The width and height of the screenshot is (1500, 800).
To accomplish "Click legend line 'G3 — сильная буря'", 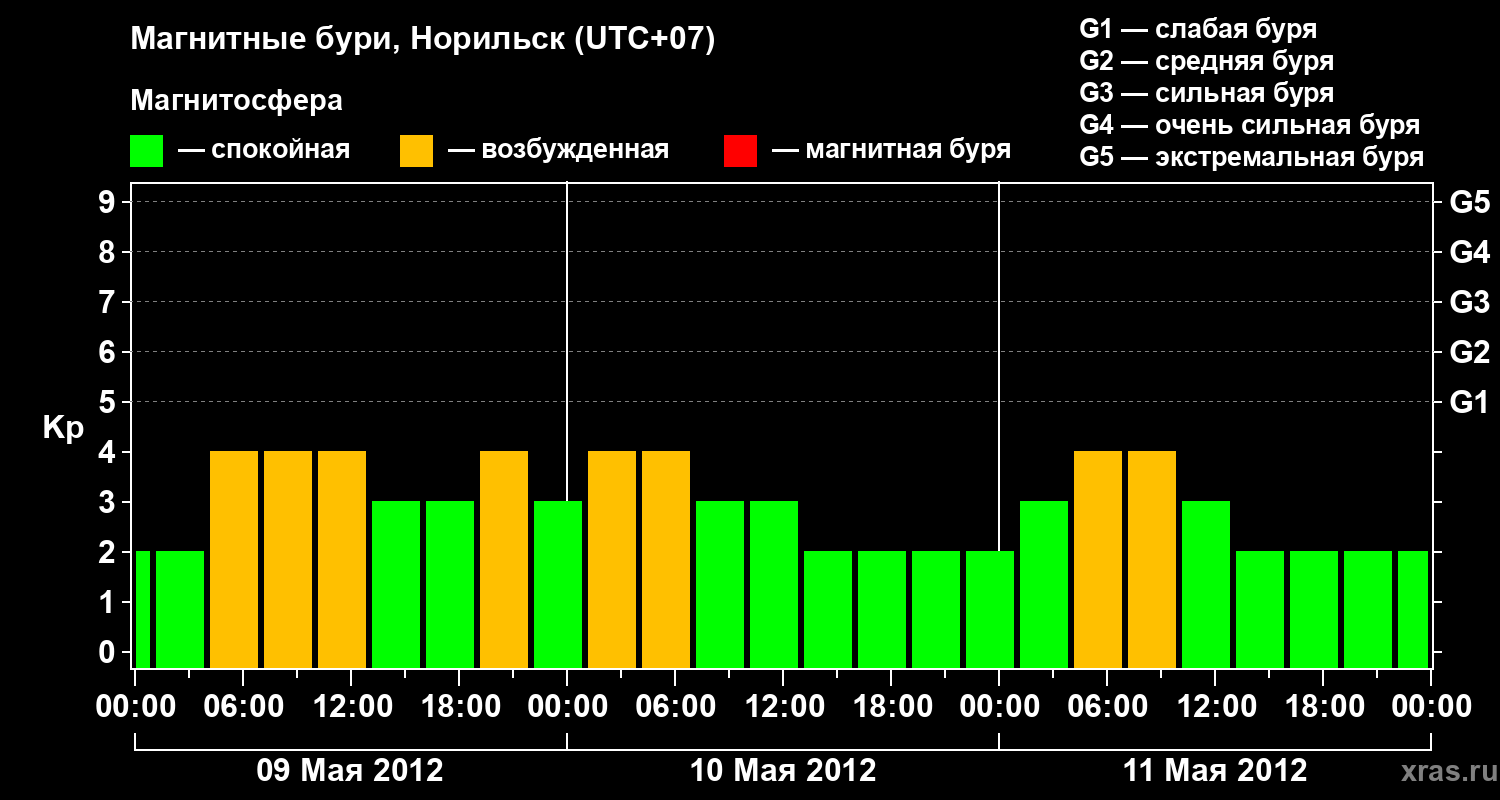I will pyautogui.click(x=1207, y=93).
